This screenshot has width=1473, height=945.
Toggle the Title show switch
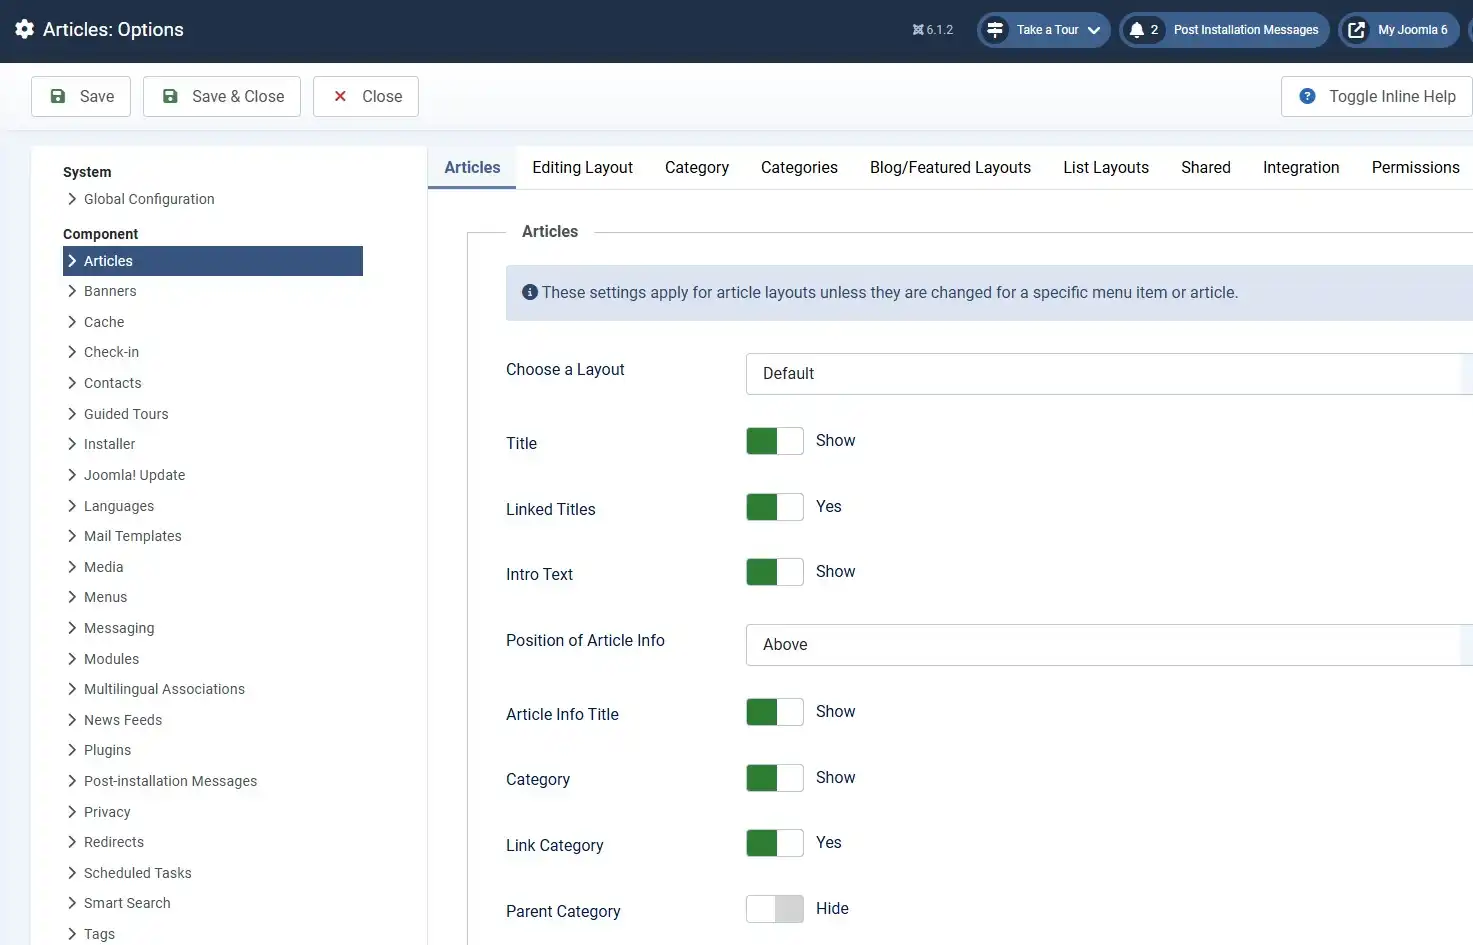coord(775,441)
